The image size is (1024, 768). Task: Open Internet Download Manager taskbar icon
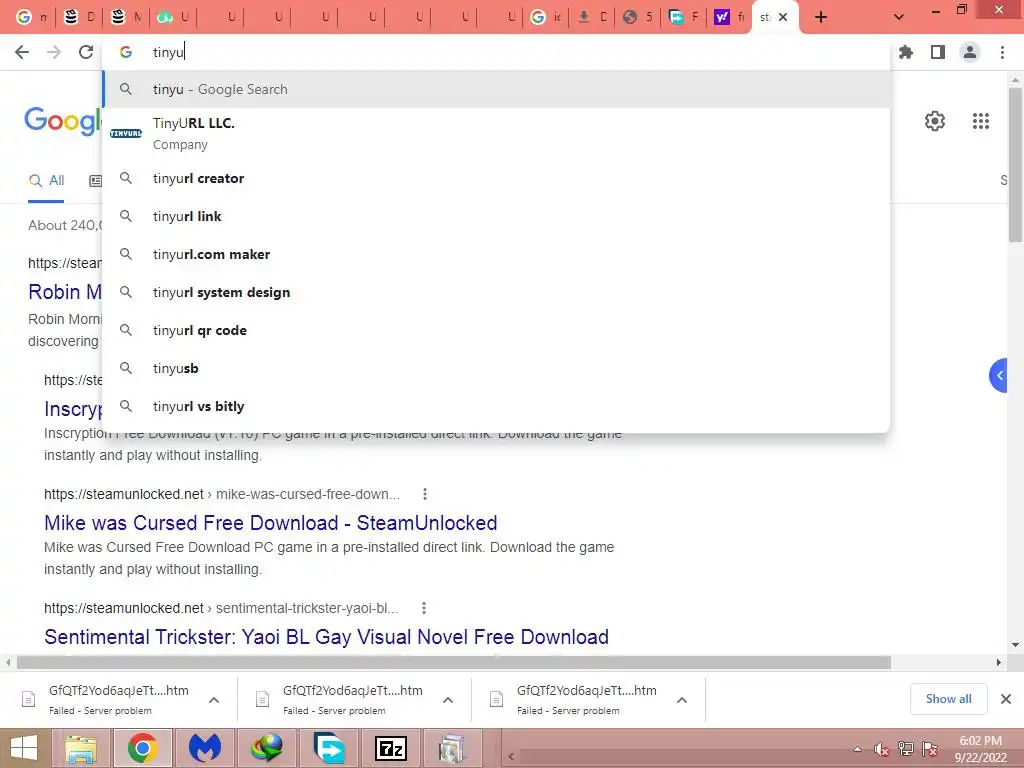tap(266, 748)
